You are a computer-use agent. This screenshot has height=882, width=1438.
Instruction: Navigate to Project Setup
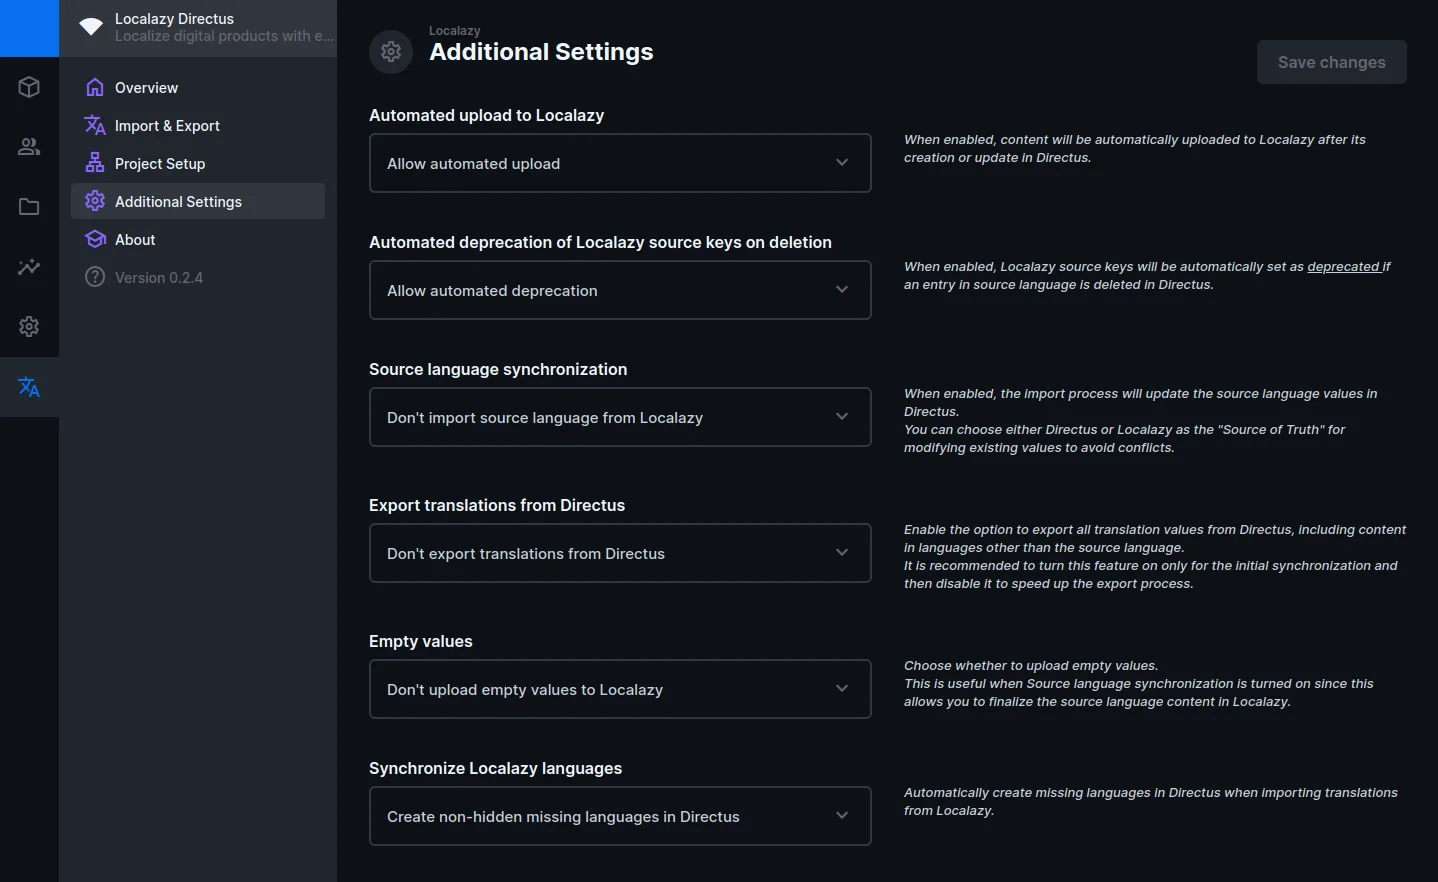(198, 163)
